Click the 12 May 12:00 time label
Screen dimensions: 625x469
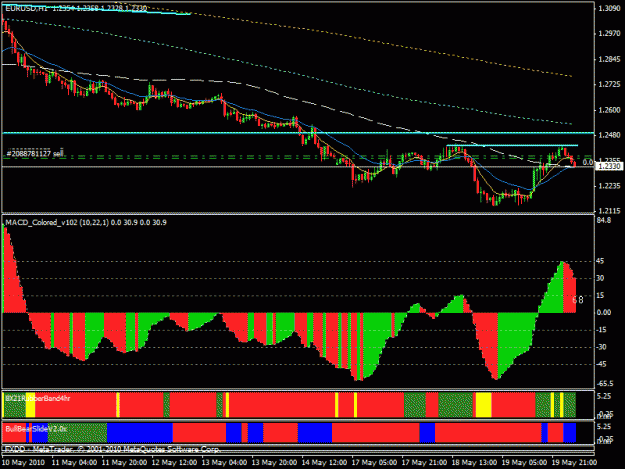(x=174, y=463)
